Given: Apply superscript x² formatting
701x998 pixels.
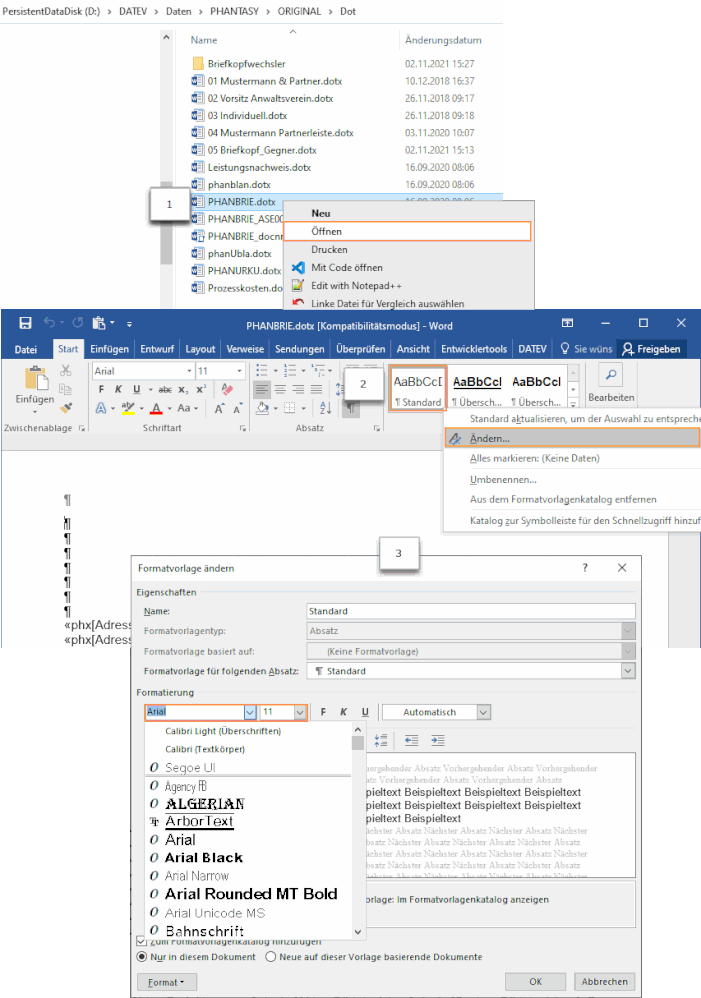Looking at the screenshot, I should click(201, 390).
